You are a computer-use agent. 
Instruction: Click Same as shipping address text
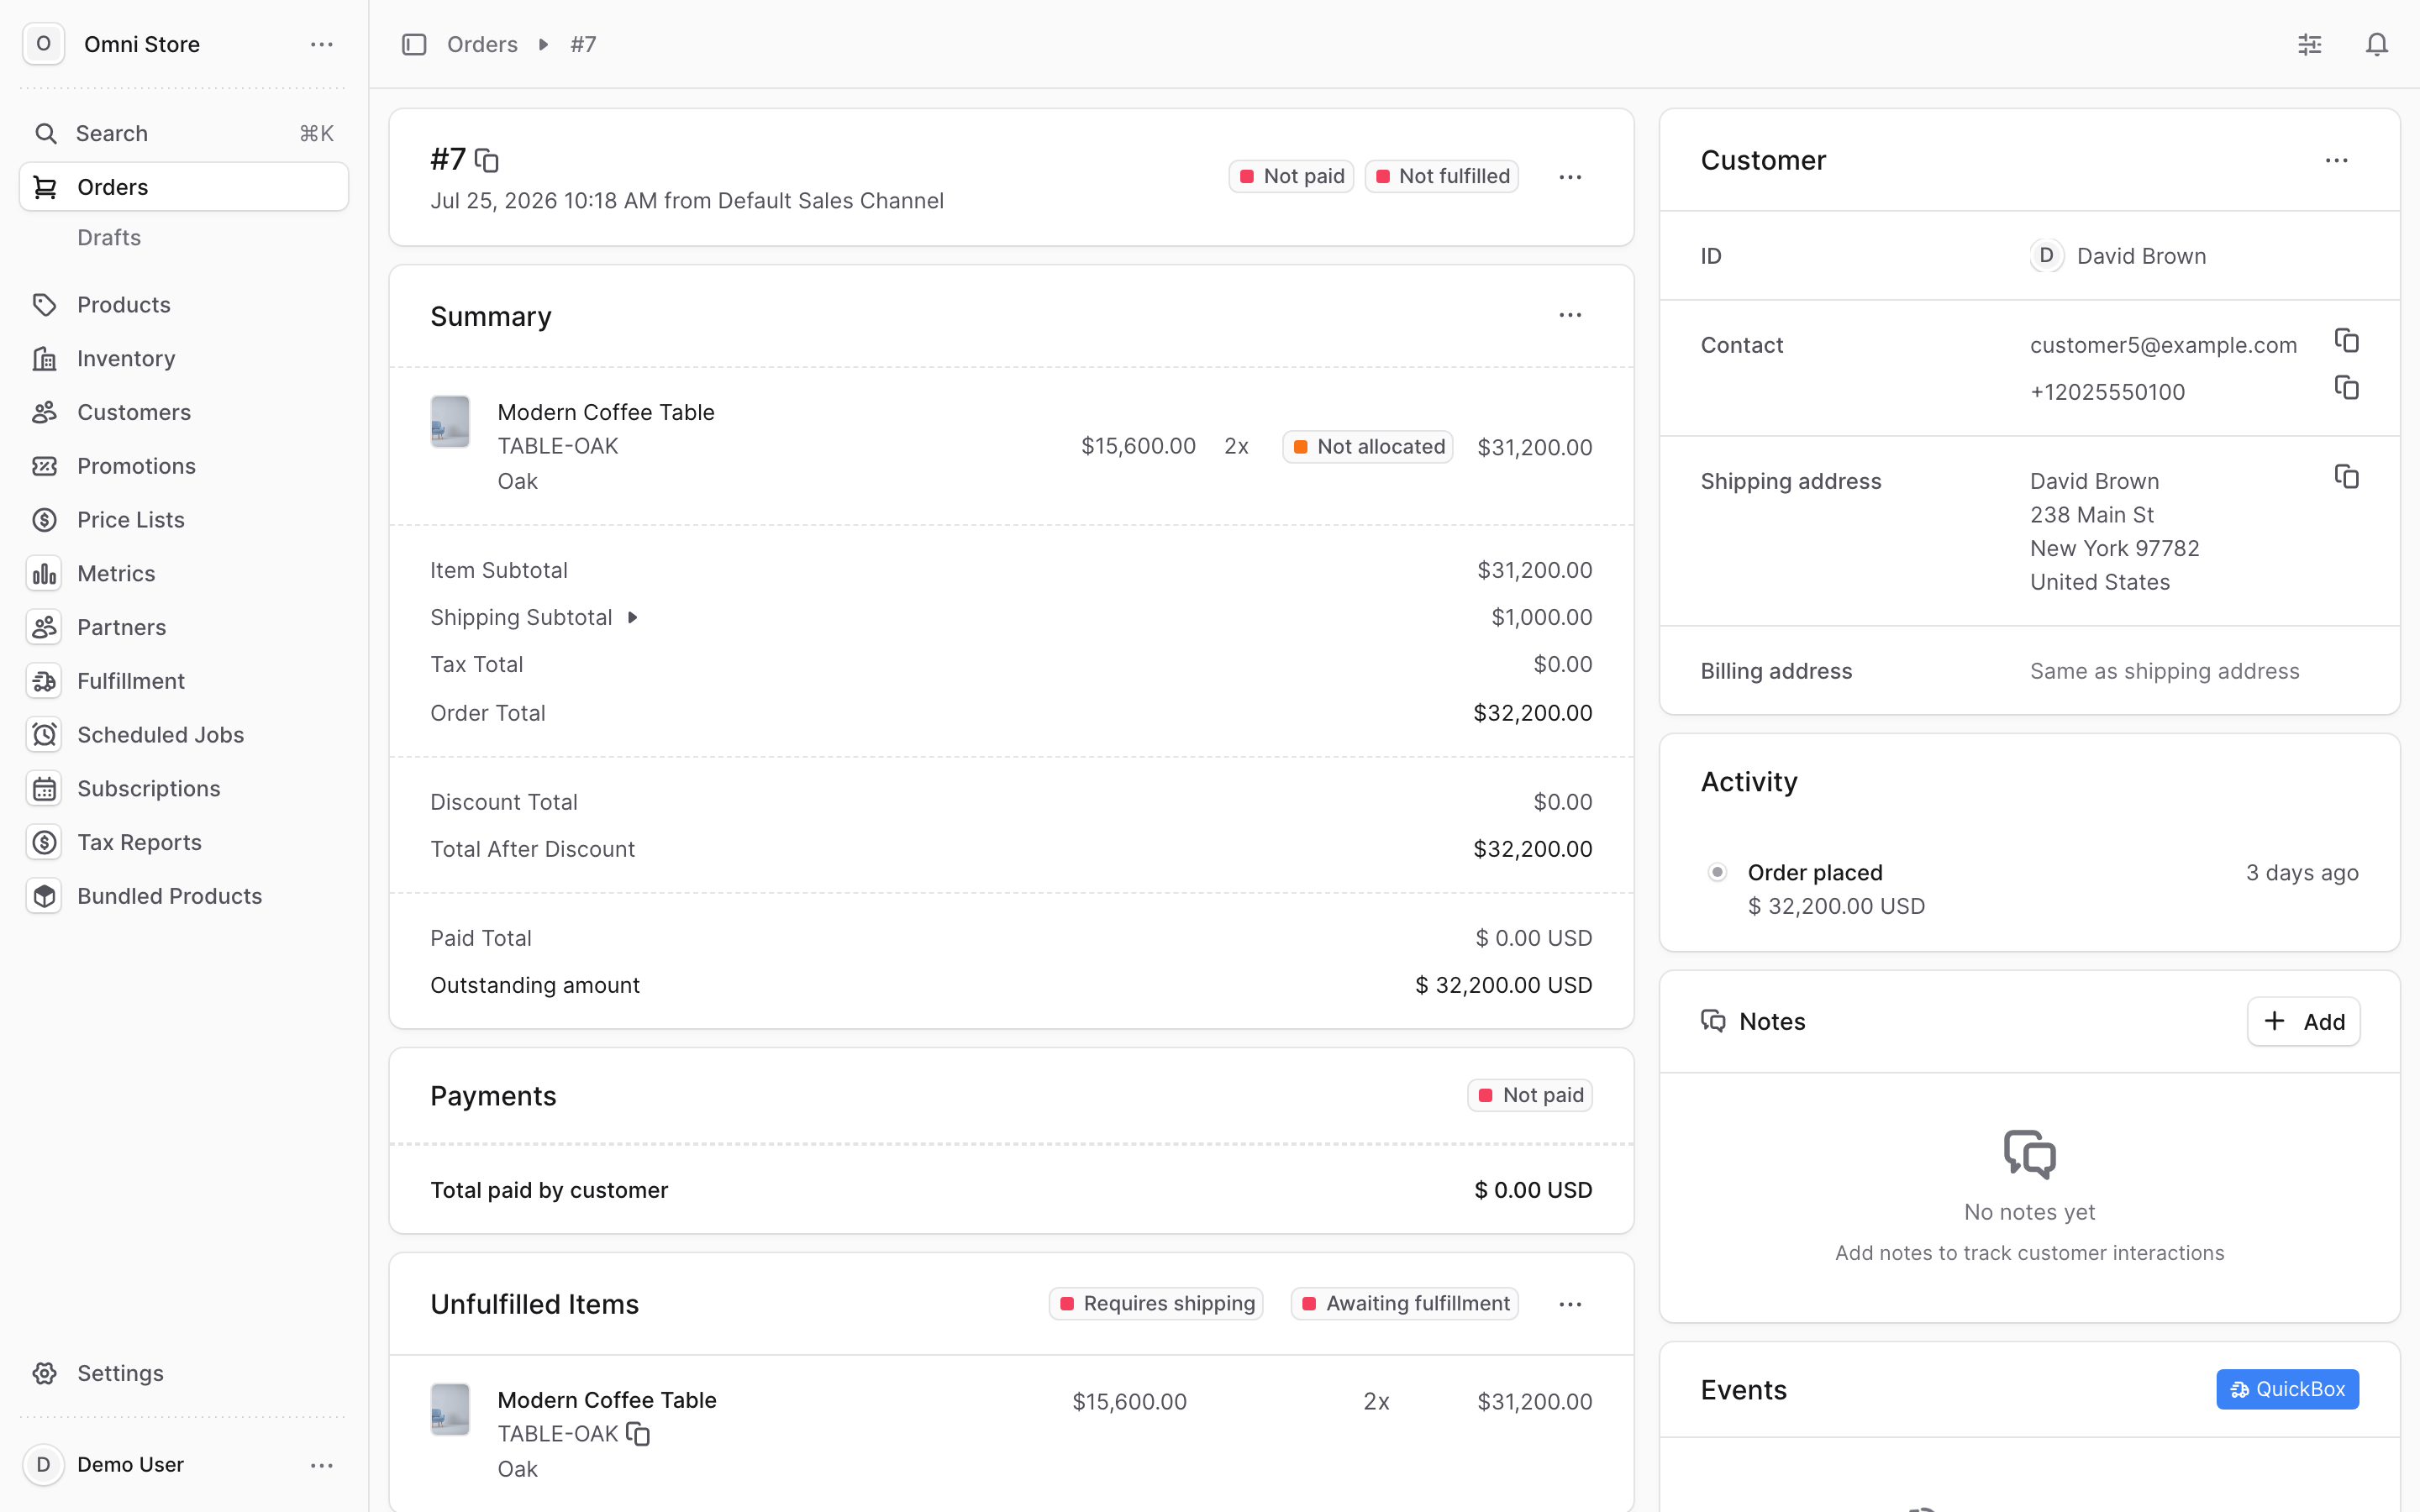tap(2164, 671)
